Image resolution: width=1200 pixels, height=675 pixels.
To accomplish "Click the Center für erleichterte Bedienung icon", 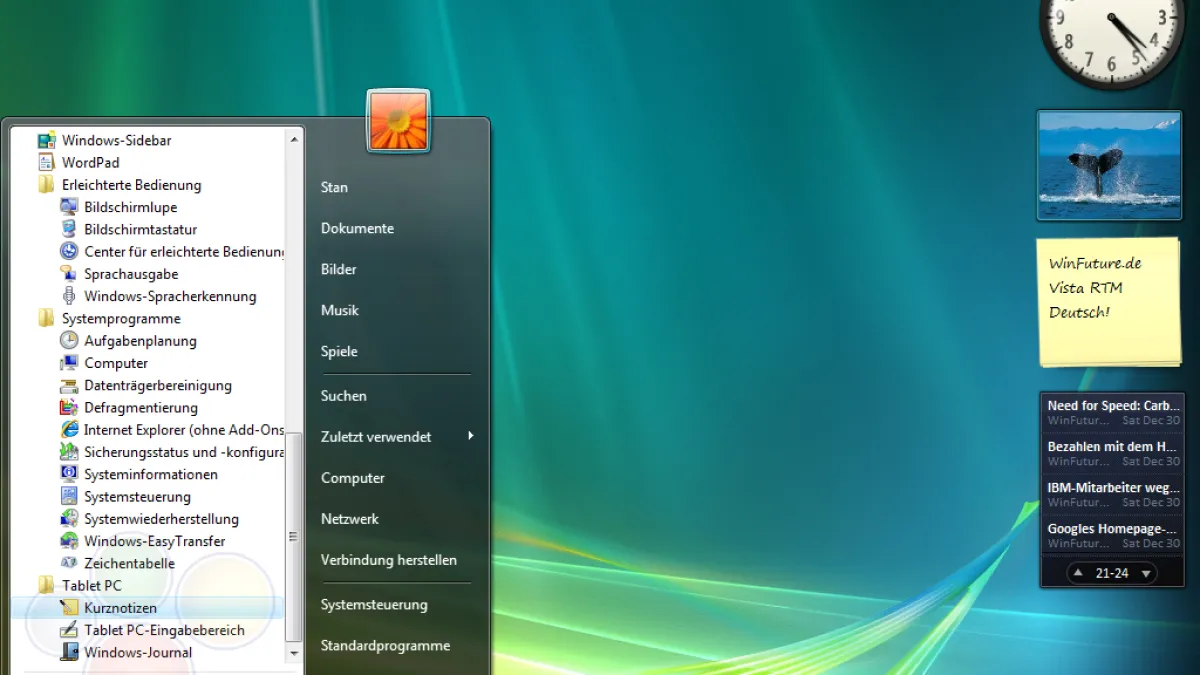I will click(x=68, y=251).
